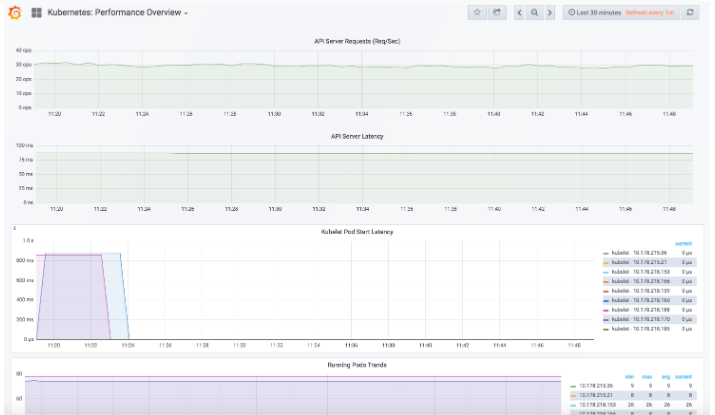Toggle the kubelet - 10.178.218.153 series in legend
The height and width of the screenshot is (415, 715).
(641, 272)
